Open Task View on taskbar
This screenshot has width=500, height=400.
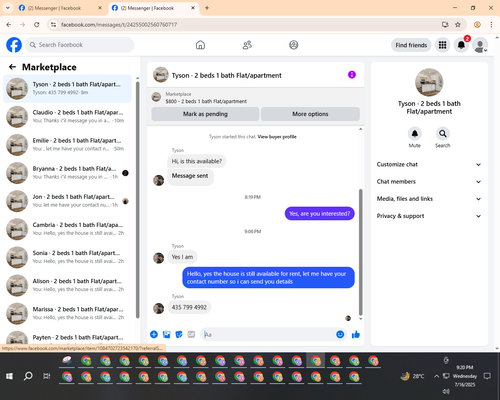[47, 376]
